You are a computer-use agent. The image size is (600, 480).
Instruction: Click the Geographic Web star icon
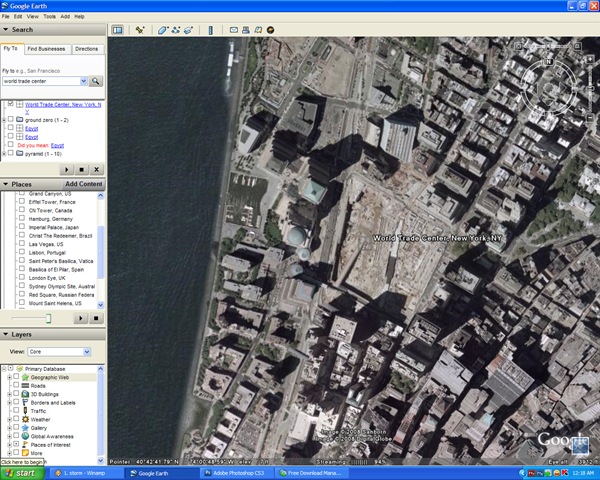25,377
